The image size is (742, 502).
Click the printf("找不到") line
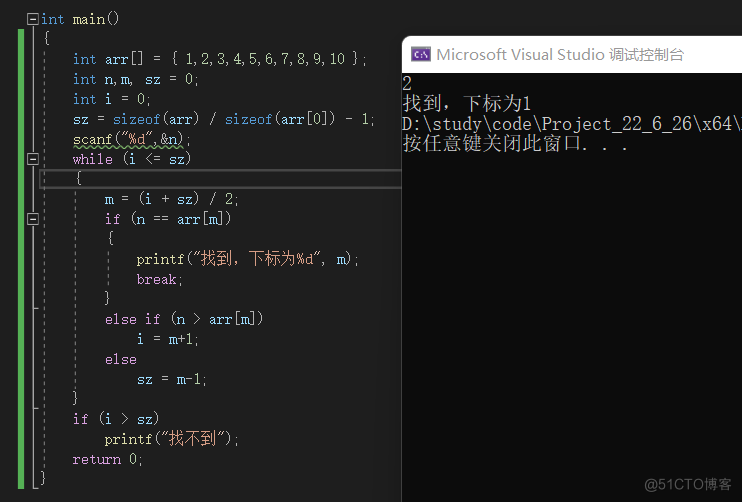[x=171, y=439]
